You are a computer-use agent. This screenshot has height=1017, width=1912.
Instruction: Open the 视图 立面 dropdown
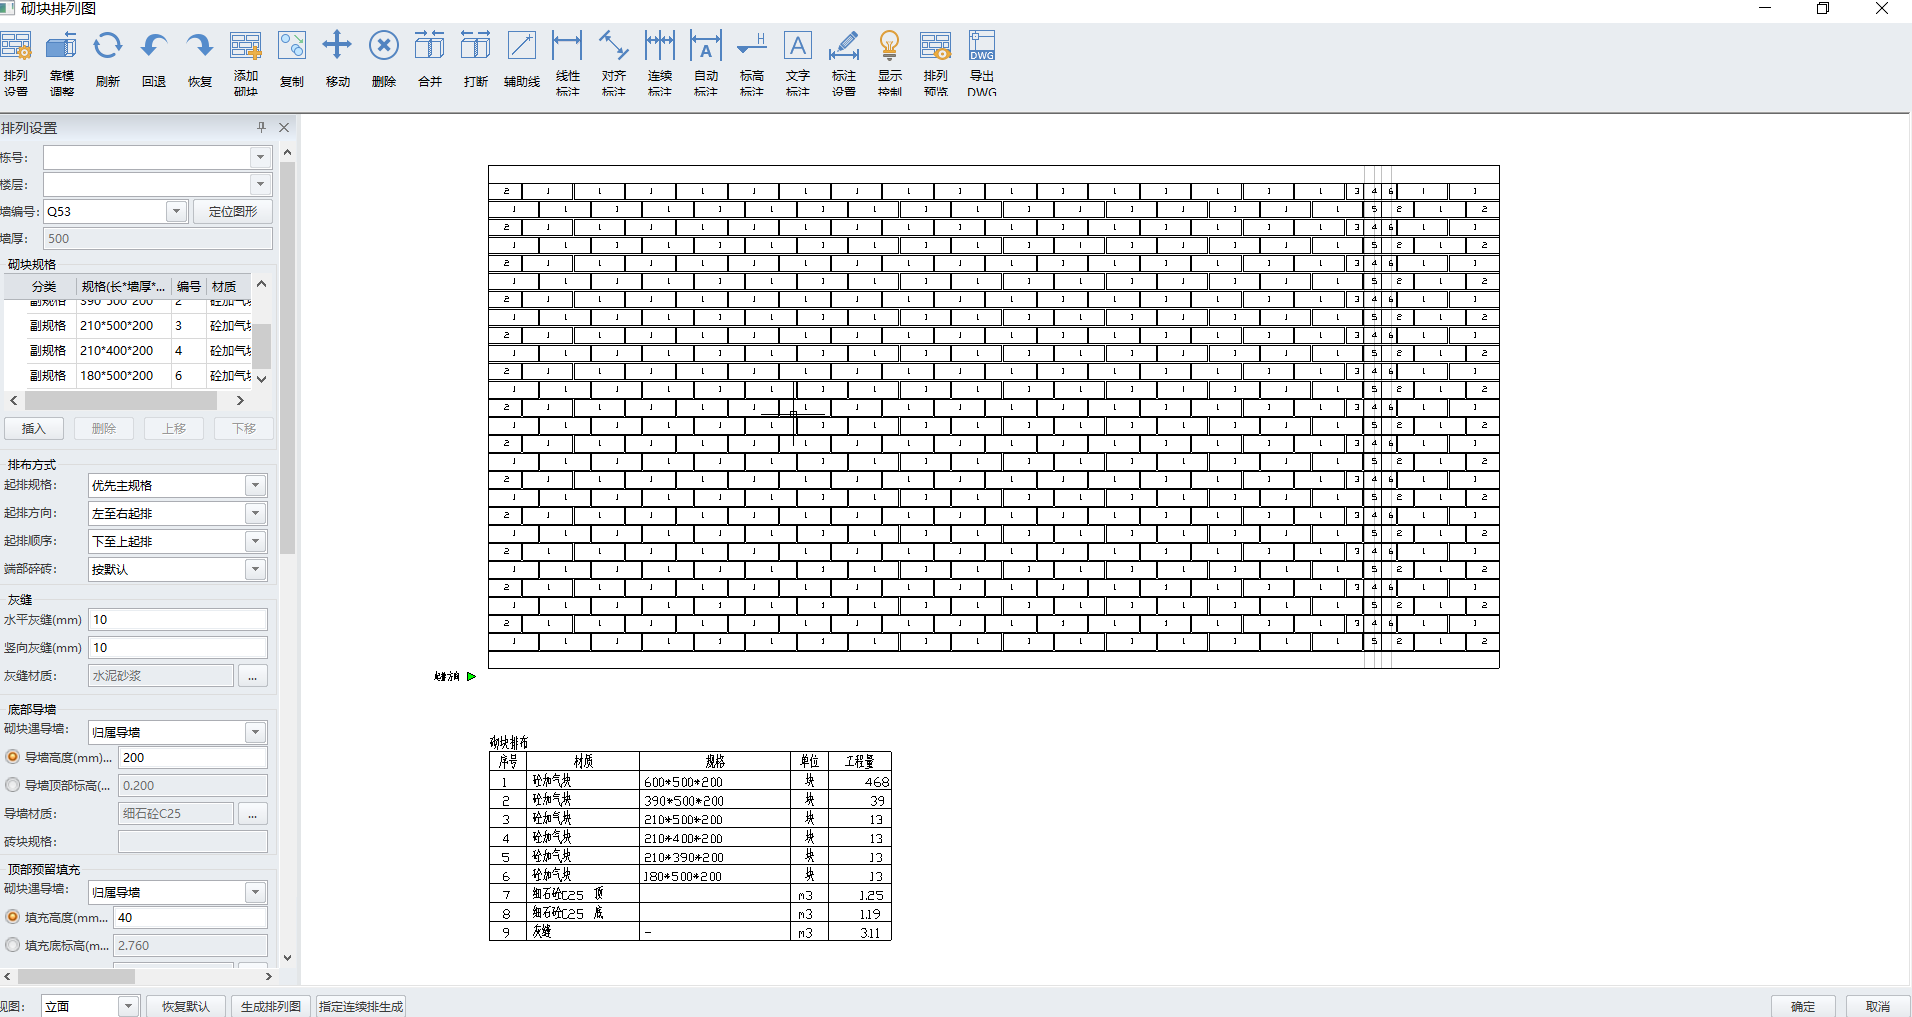click(x=129, y=1006)
